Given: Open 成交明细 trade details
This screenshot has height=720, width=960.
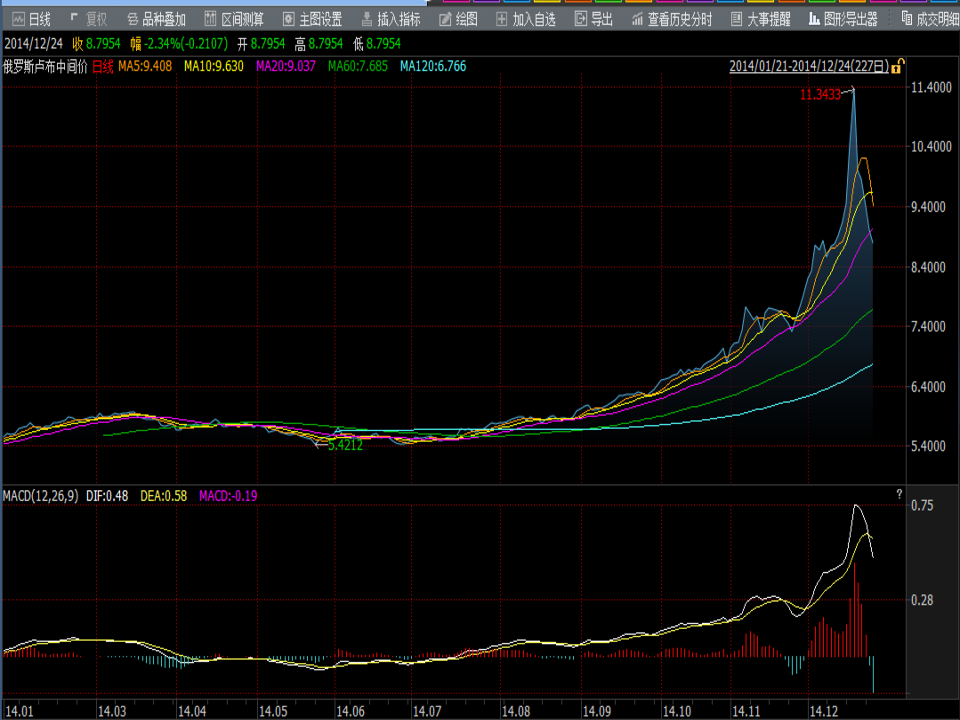Looking at the screenshot, I should 930,20.
